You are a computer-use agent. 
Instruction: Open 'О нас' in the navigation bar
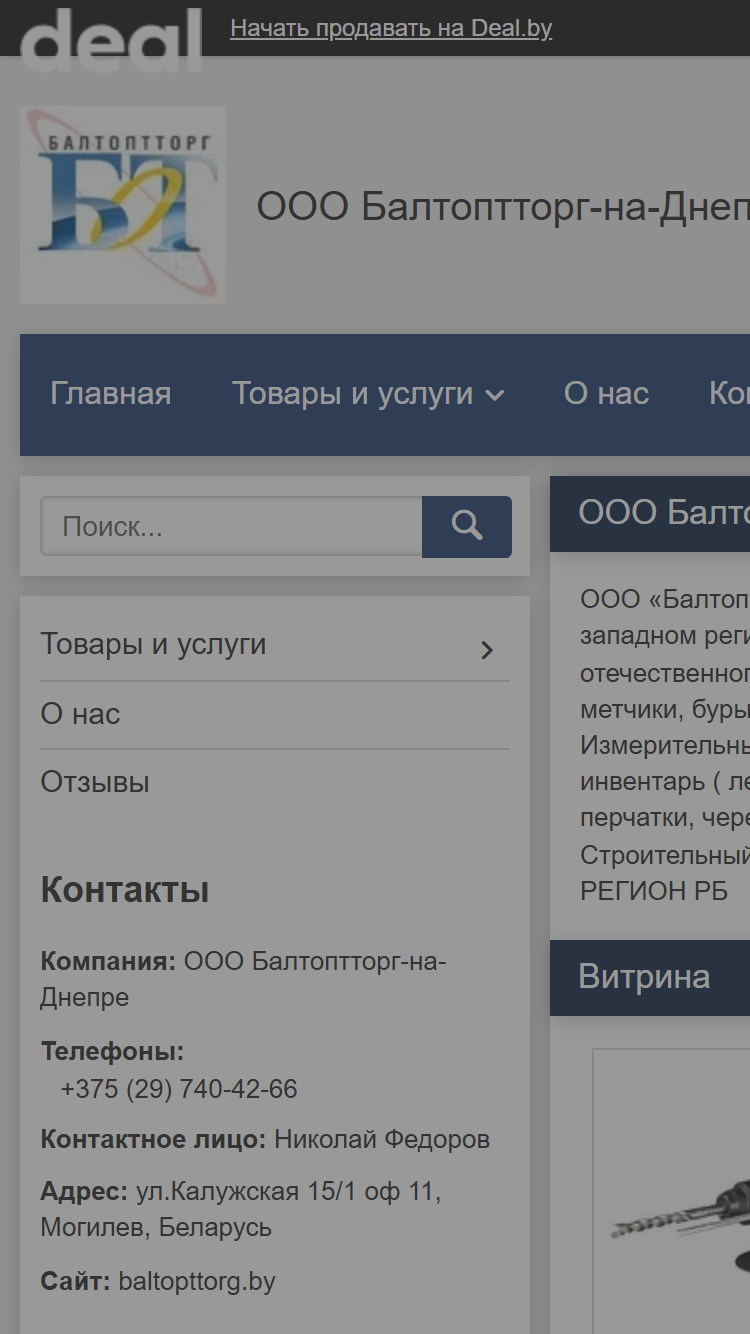point(607,394)
